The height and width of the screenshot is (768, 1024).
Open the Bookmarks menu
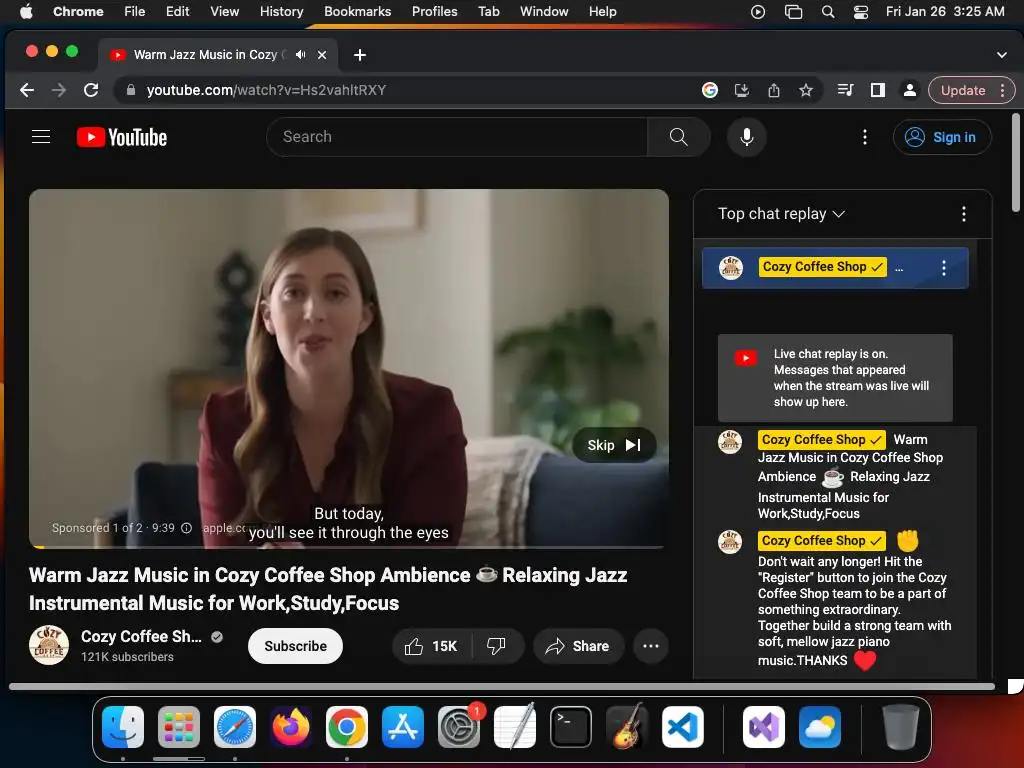357,12
